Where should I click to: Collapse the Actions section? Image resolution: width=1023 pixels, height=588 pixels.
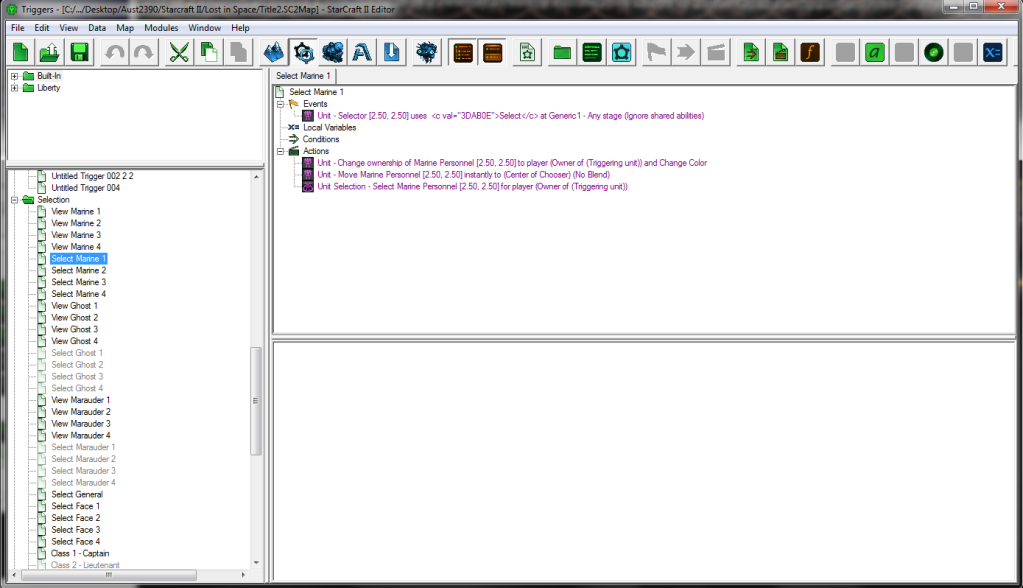point(281,151)
